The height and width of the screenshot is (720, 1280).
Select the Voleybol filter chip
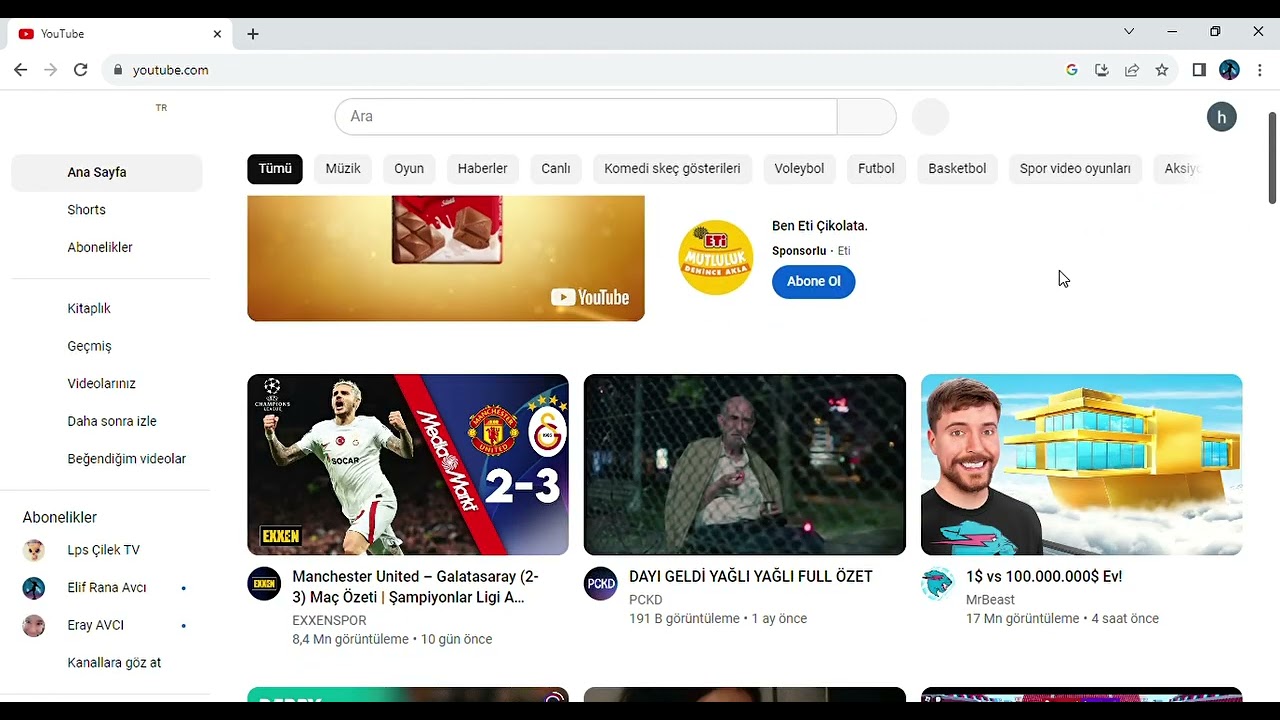[799, 169]
